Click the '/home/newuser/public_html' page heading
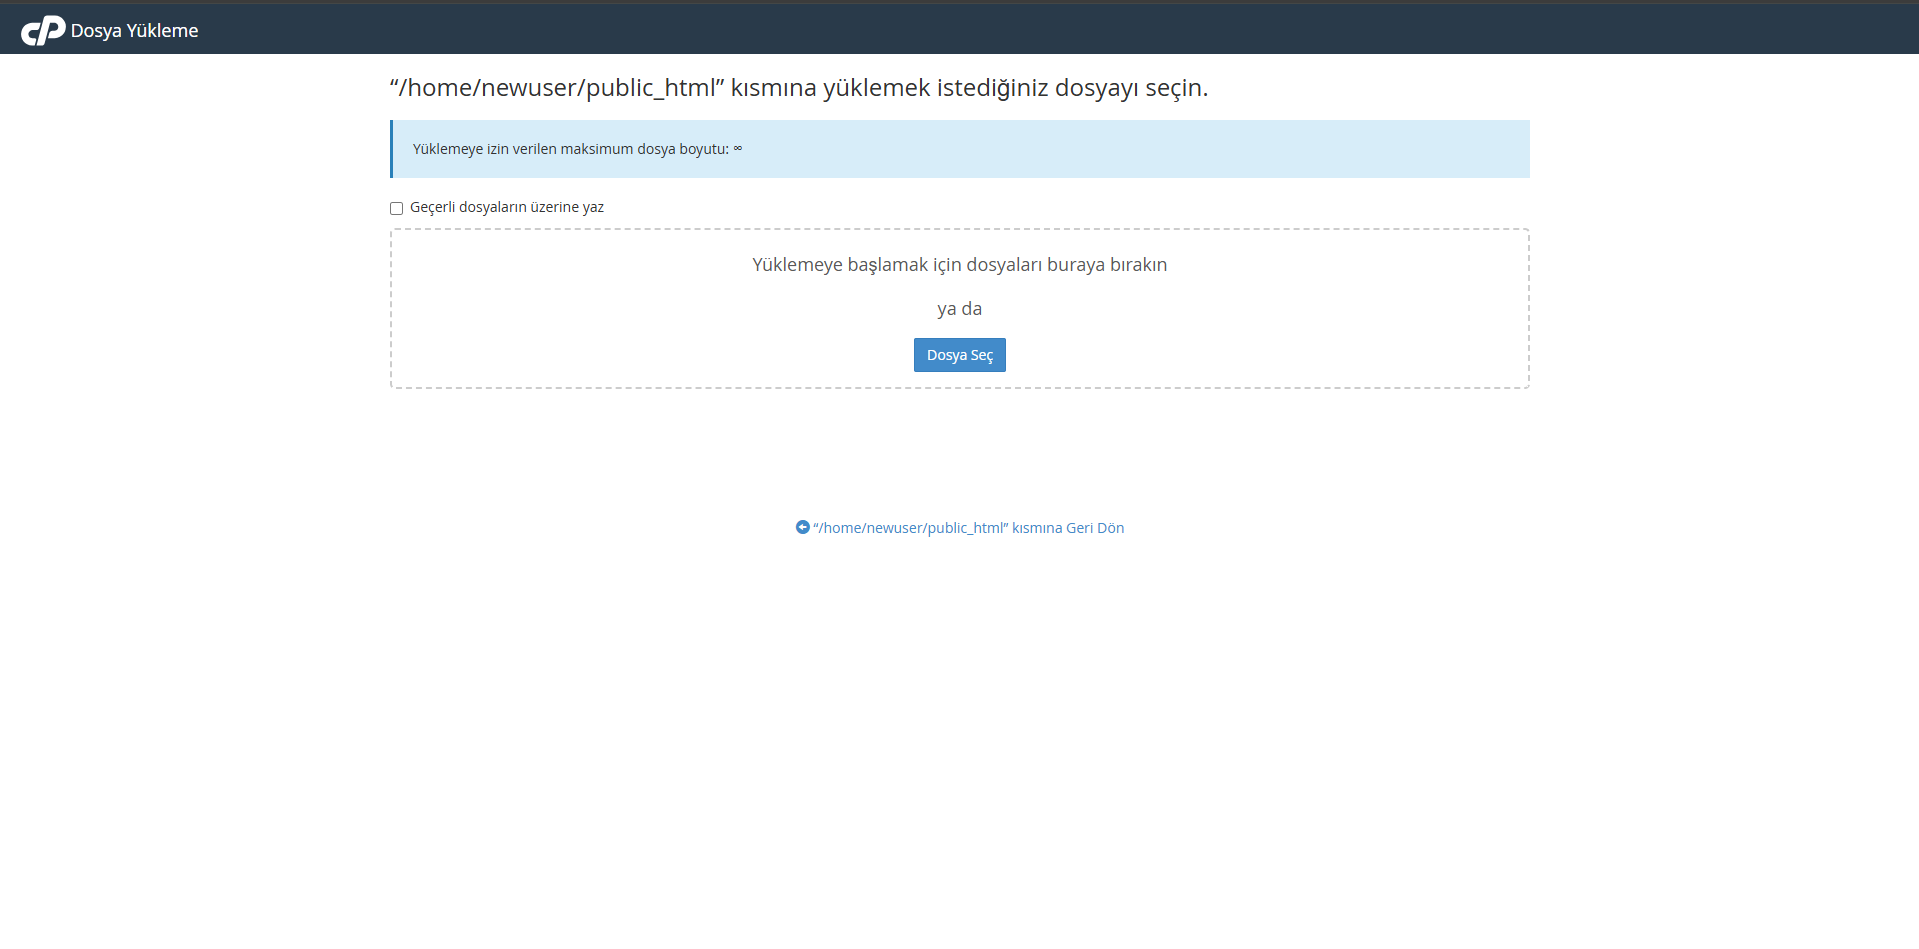The height and width of the screenshot is (949, 1919). tap(798, 88)
